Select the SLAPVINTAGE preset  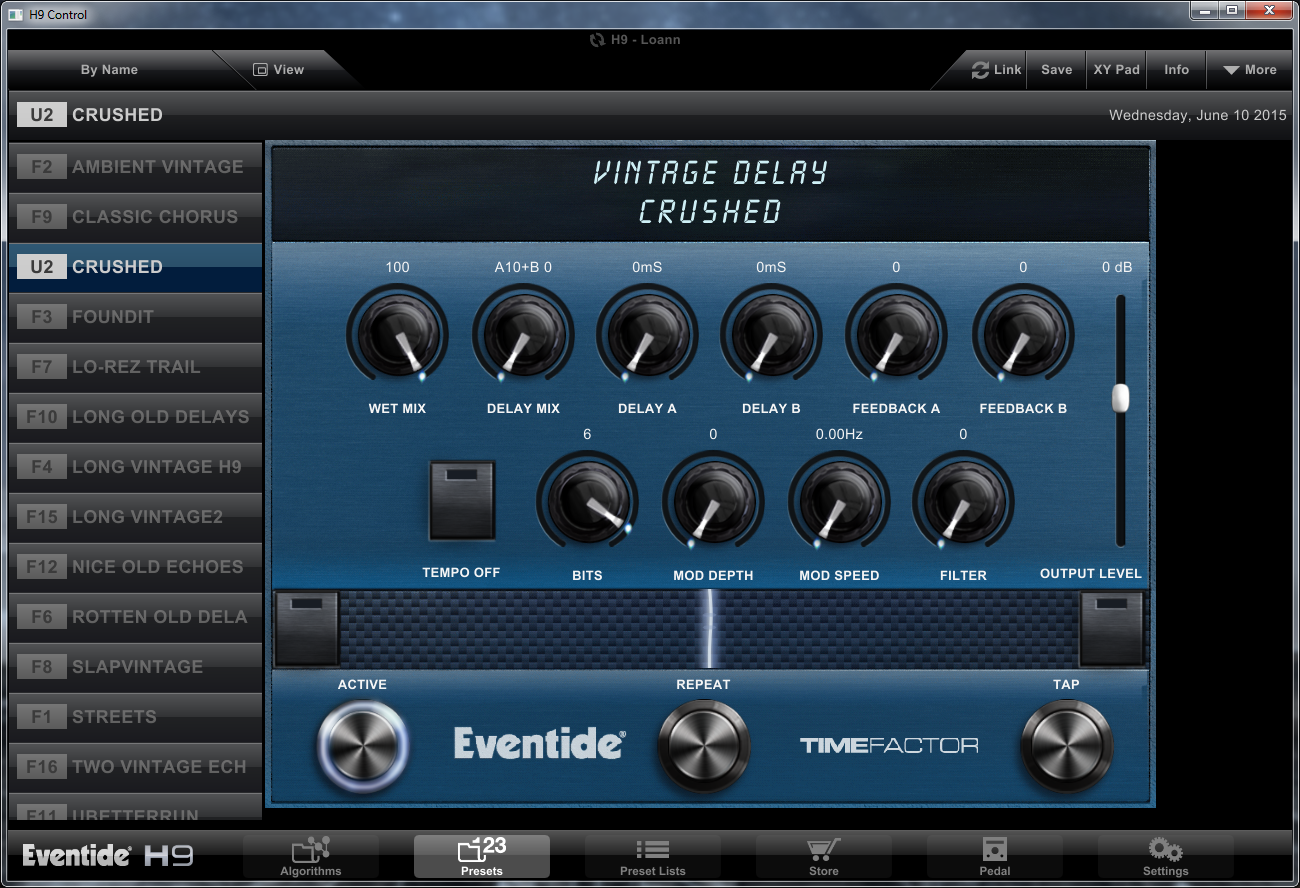pos(135,667)
